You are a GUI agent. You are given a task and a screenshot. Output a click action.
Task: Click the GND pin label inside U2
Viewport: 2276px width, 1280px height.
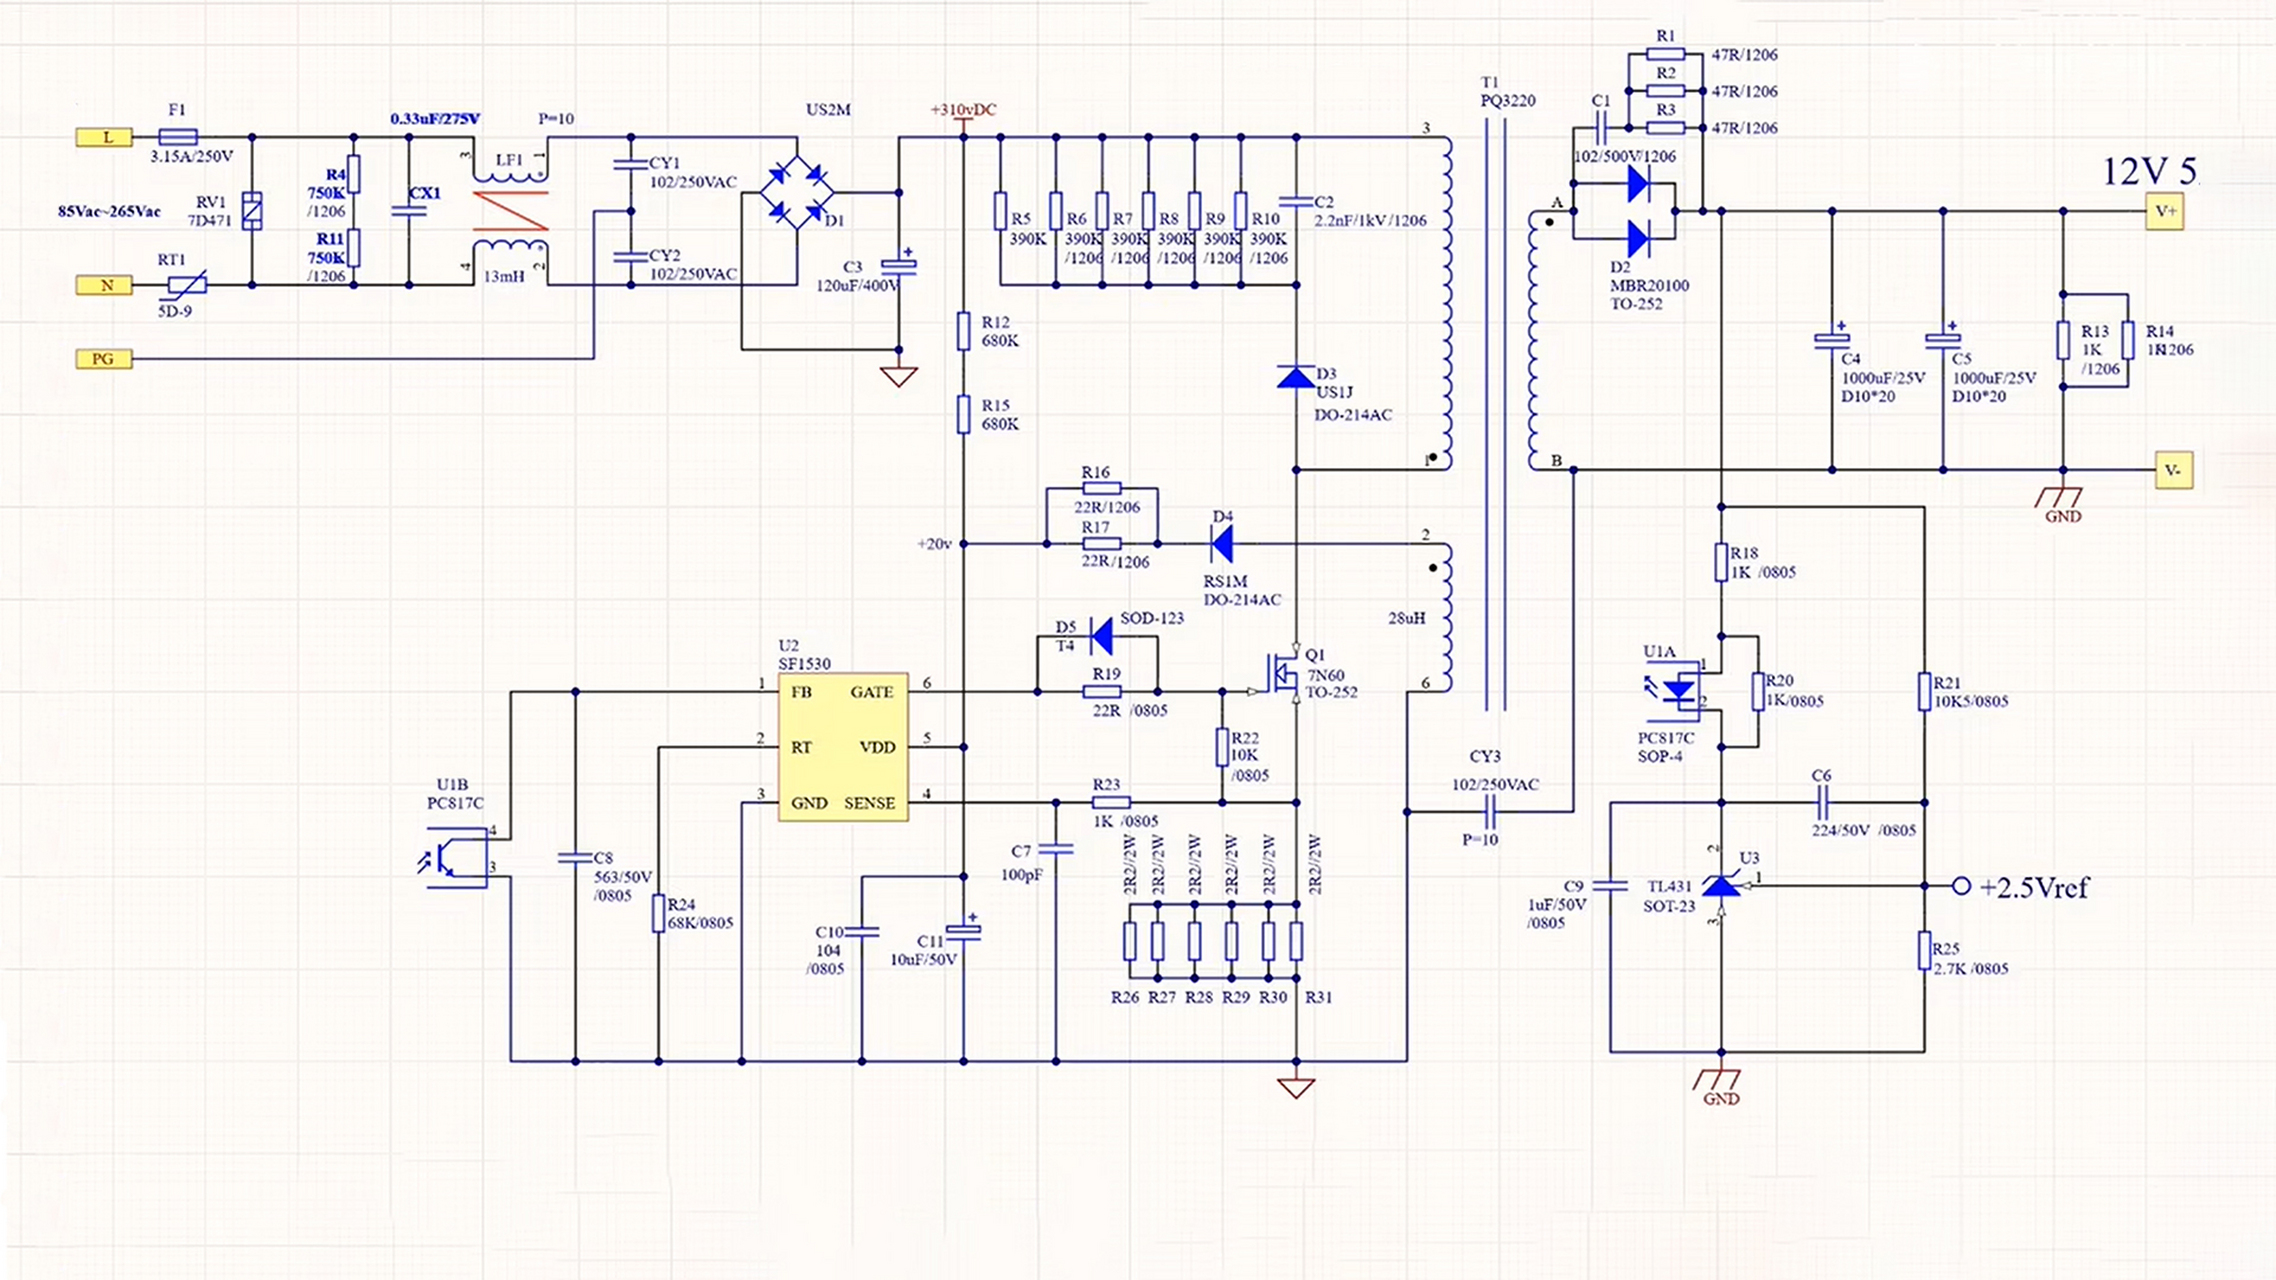809,803
